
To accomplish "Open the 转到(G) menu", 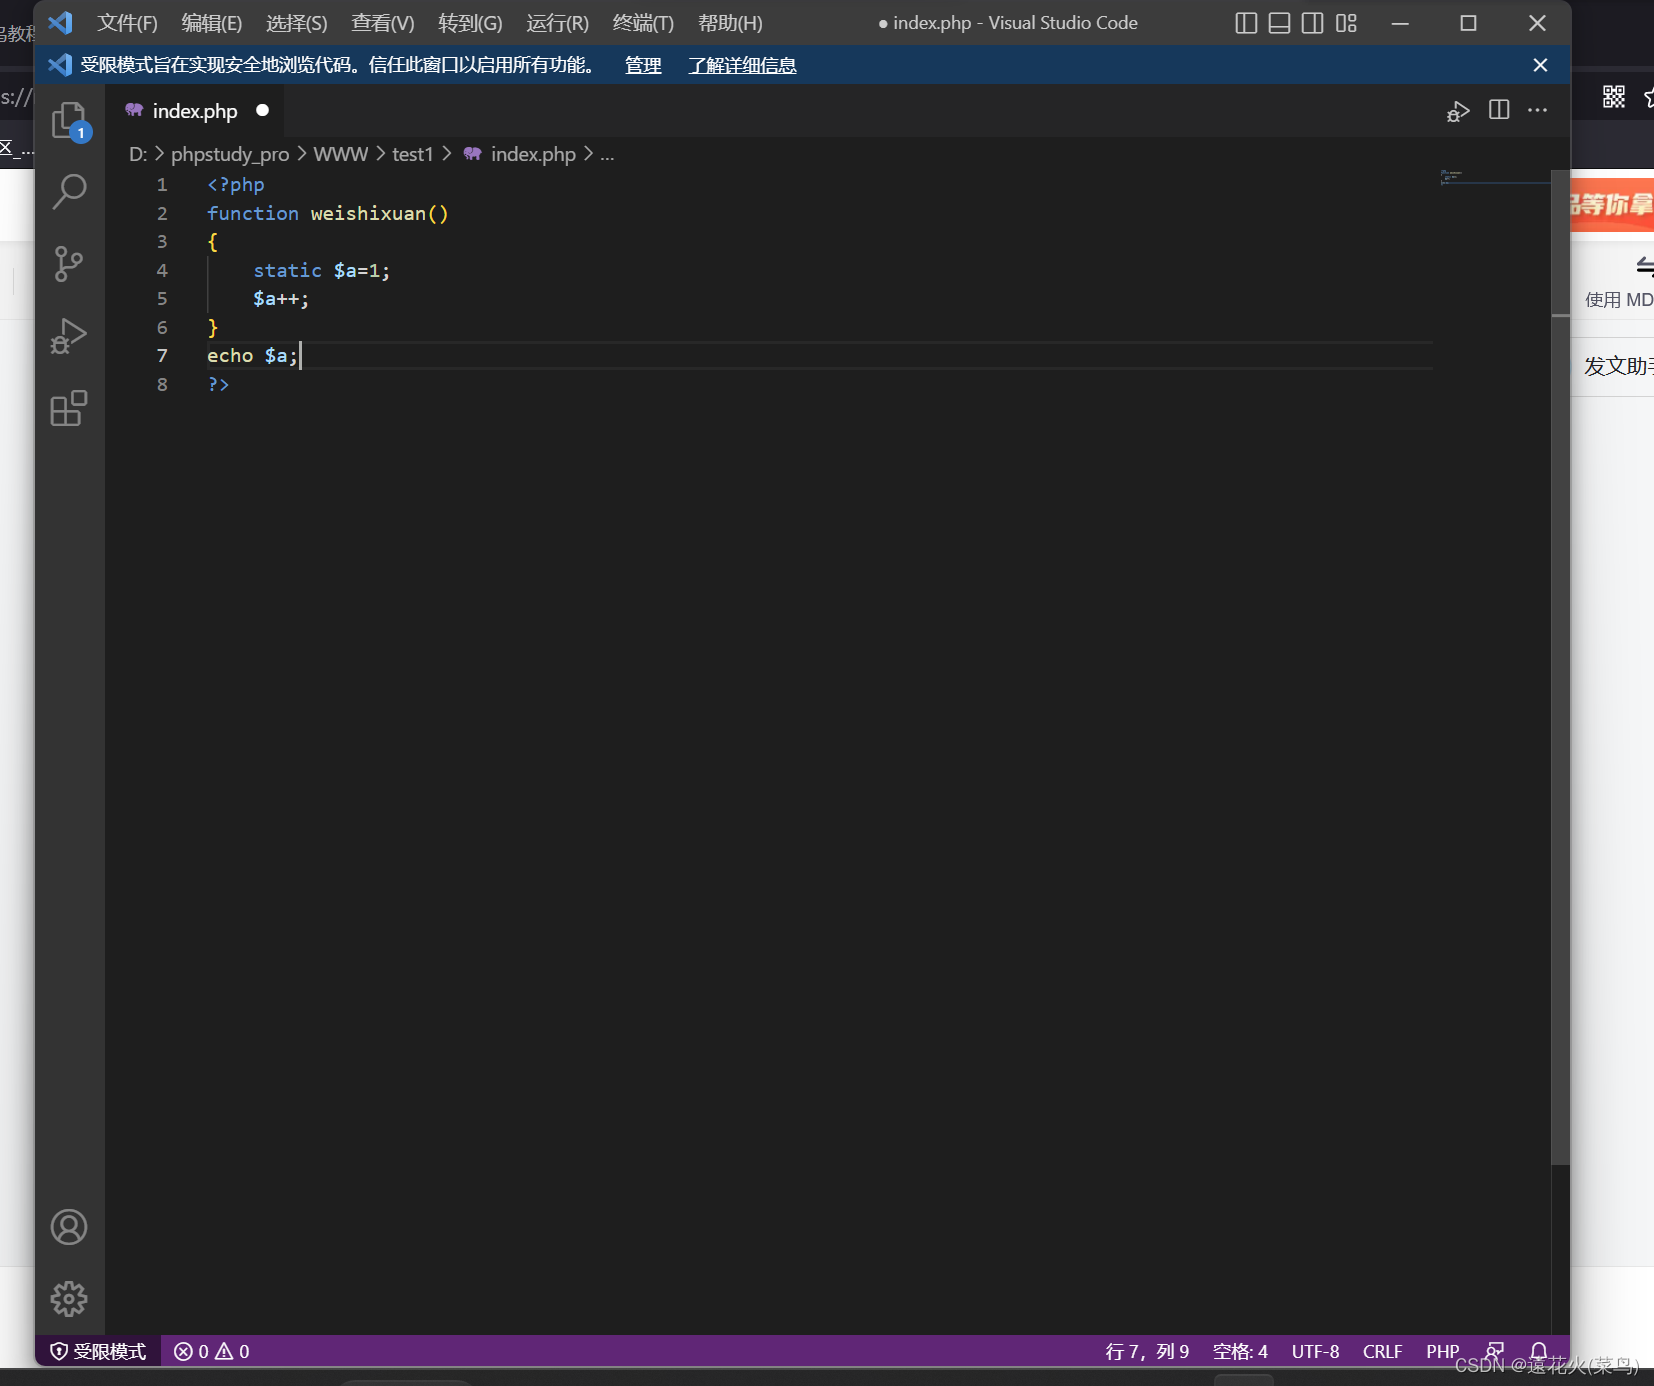I will pyautogui.click(x=470, y=23).
